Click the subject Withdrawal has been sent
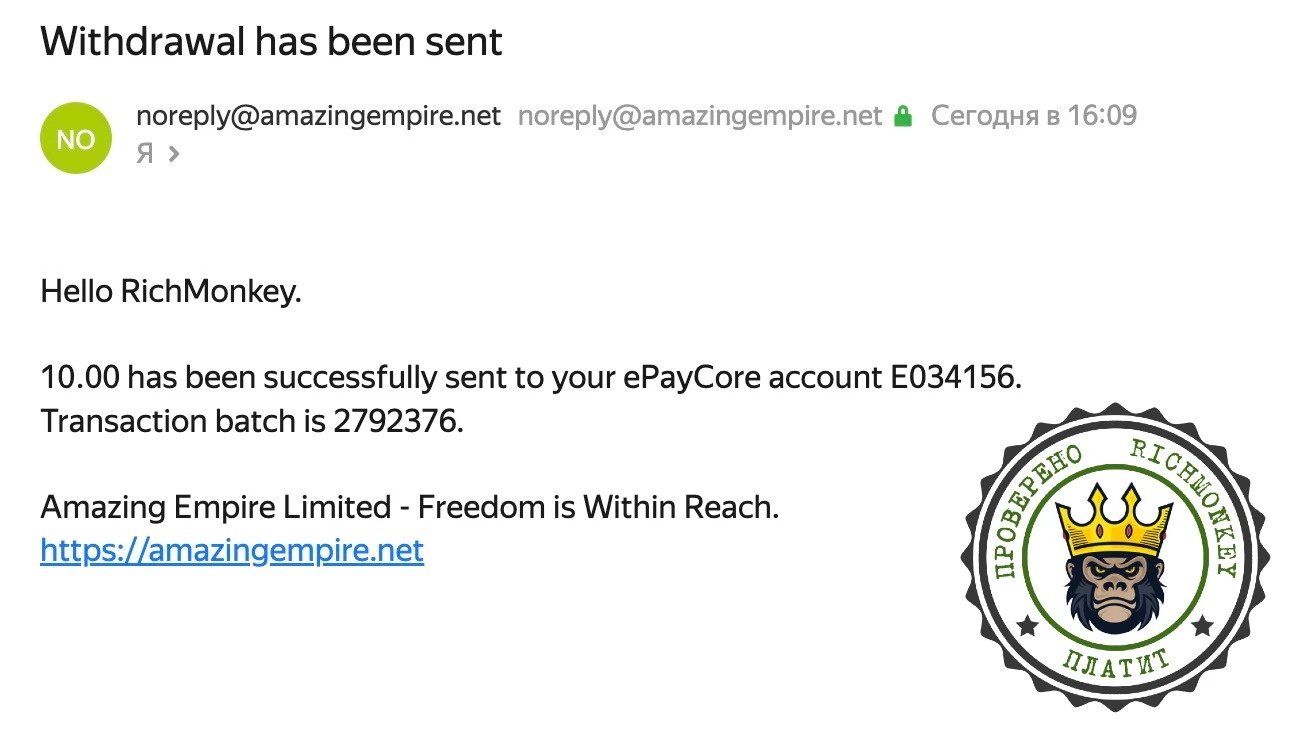 pos(271,41)
